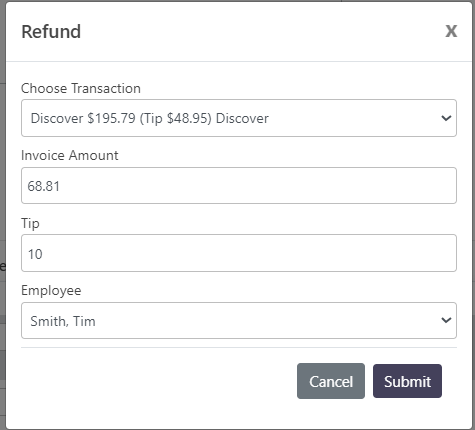Viewport: 475px width, 430px height.
Task: Click the Invoice Amount label
Action: point(70,155)
